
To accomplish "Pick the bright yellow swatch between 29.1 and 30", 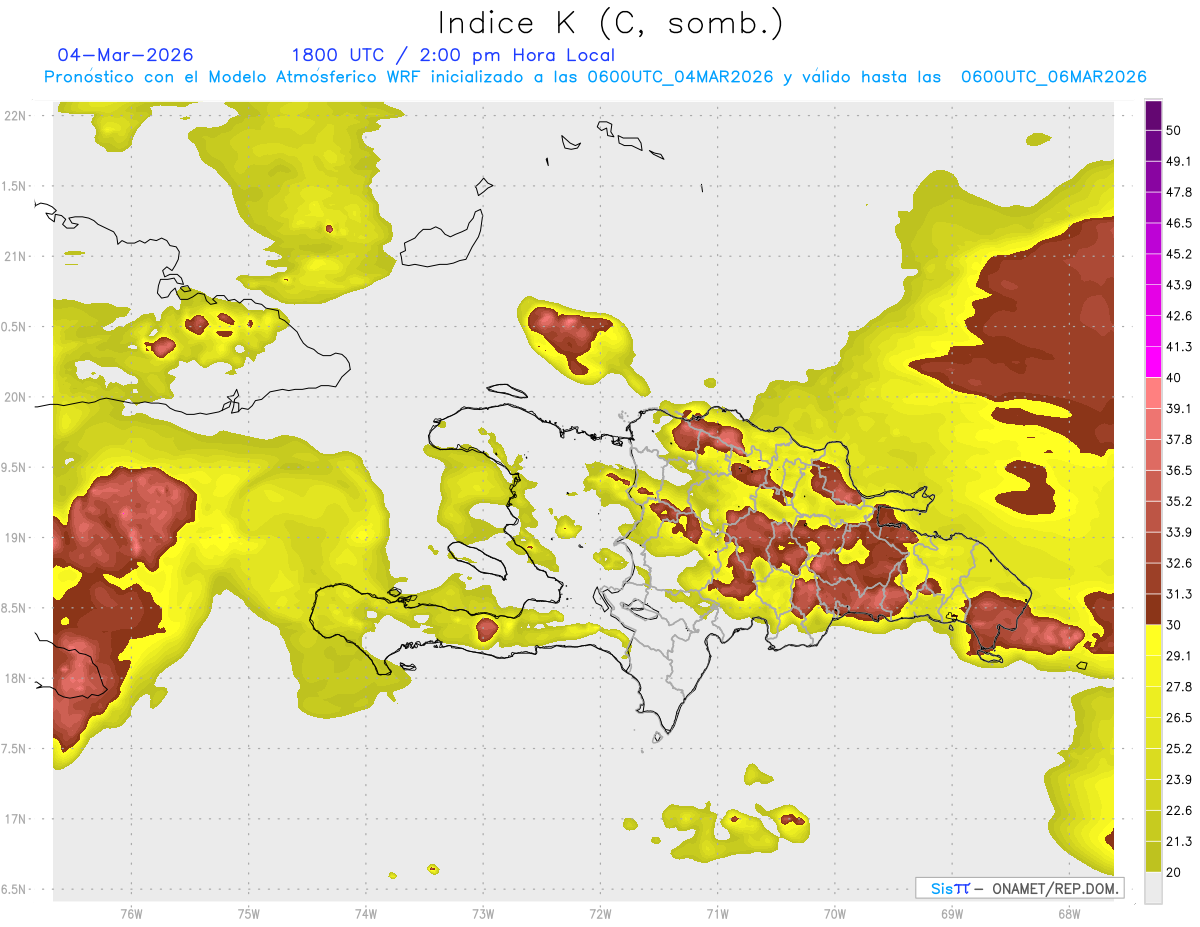I will tap(1154, 641).
